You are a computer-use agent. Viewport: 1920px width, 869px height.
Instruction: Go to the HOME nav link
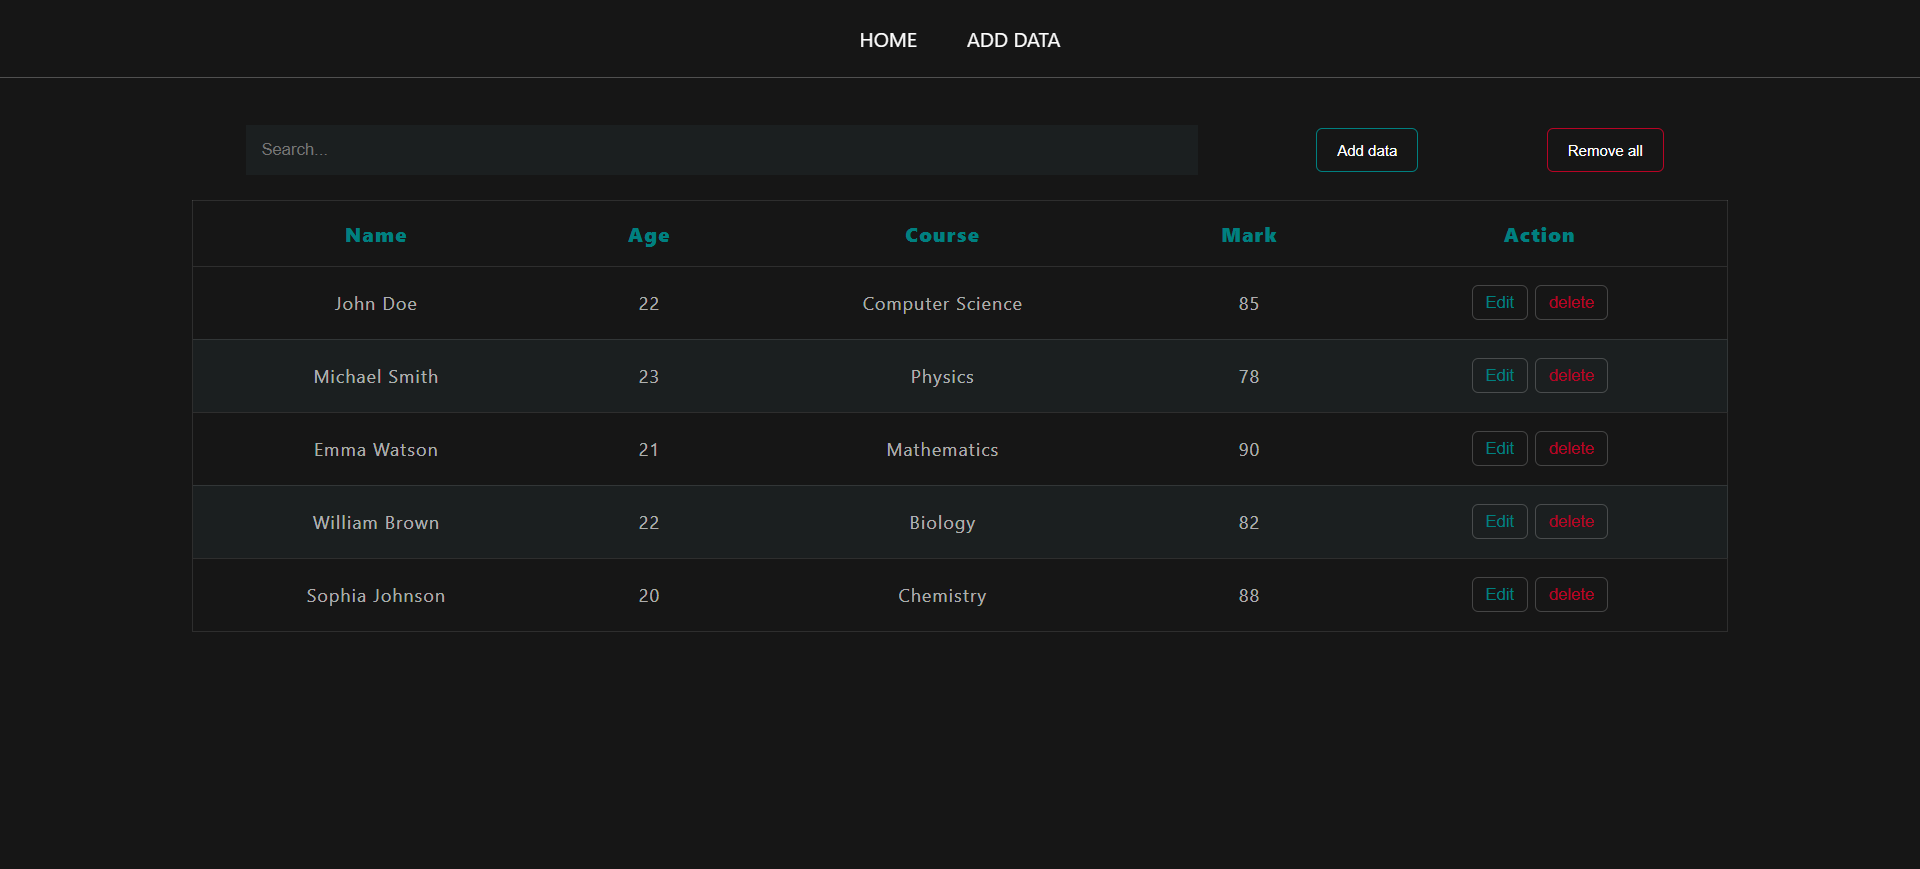click(888, 40)
